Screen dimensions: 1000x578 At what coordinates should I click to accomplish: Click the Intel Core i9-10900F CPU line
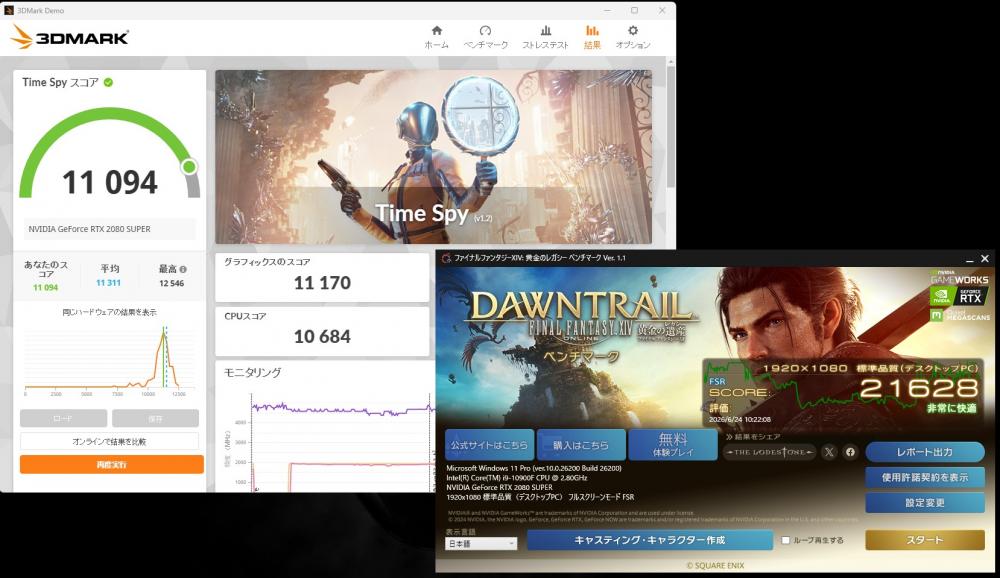[x=517, y=478]
